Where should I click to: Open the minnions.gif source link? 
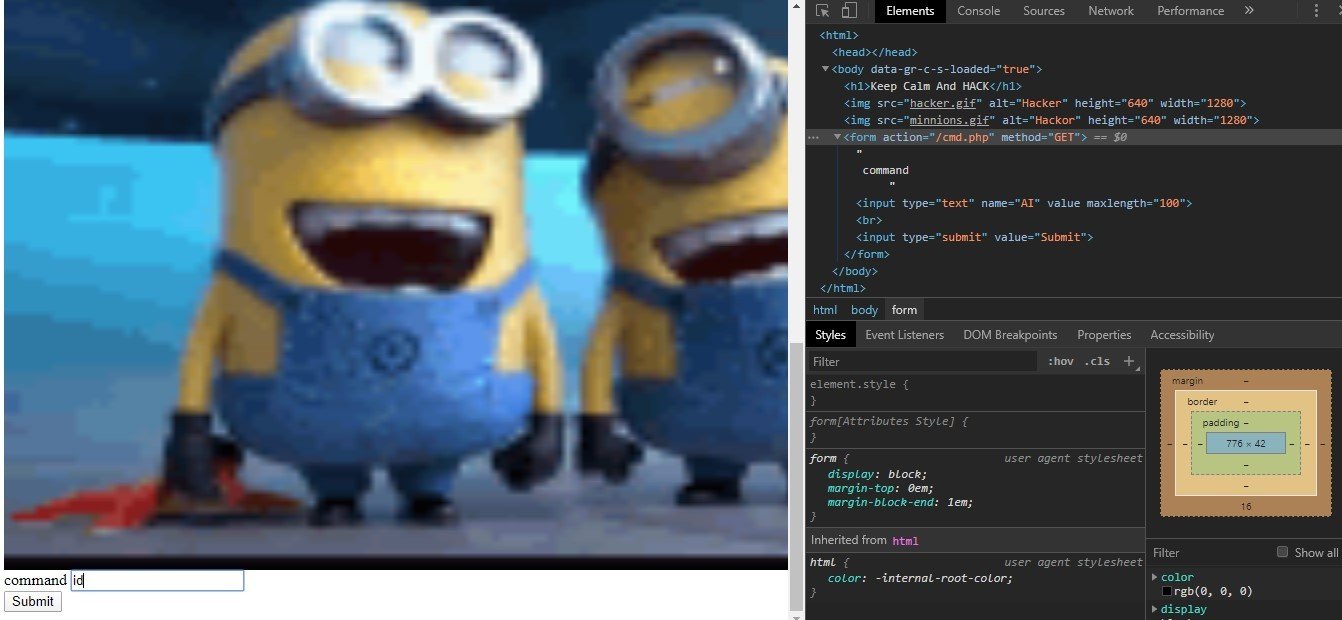pyautogui.click(x=951, y=120)
